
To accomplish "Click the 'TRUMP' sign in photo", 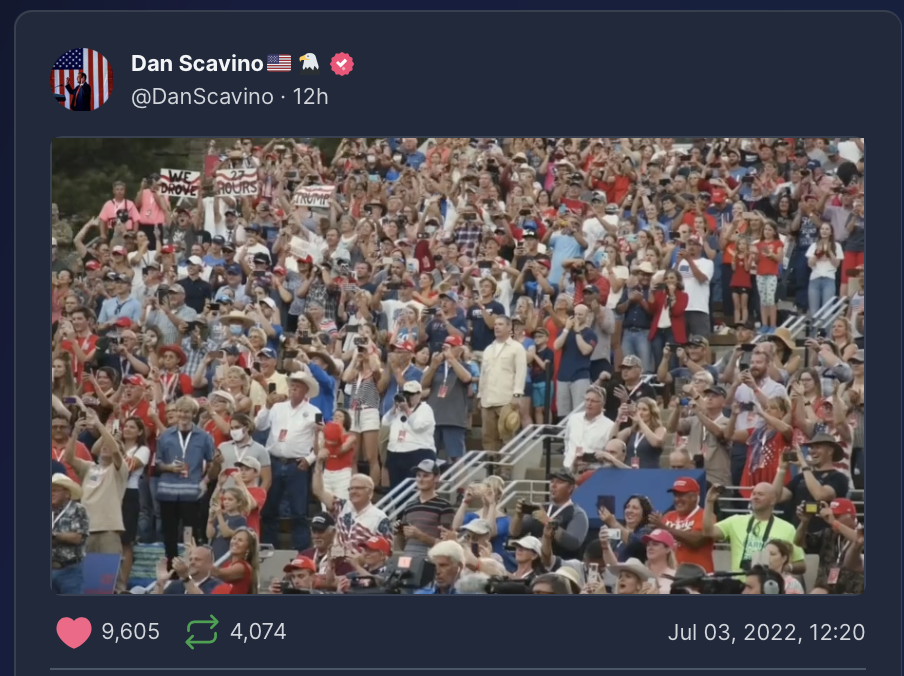I will pos(313,196).
